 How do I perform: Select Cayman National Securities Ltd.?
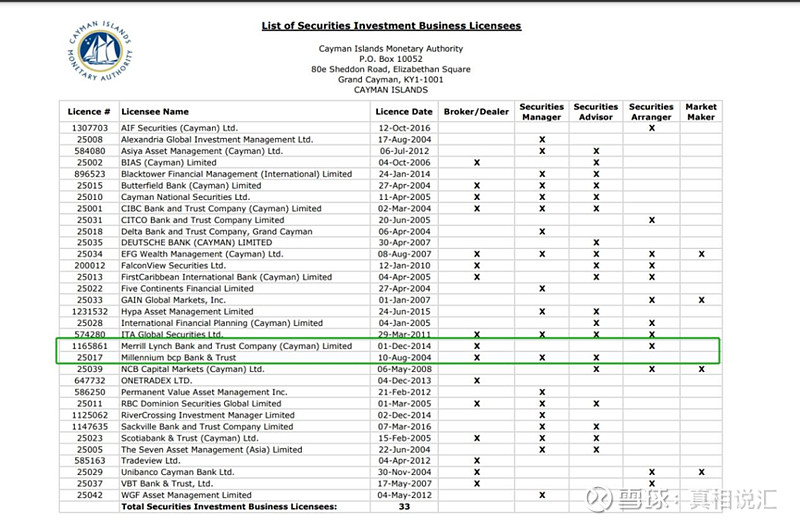[x=185, y=197]
